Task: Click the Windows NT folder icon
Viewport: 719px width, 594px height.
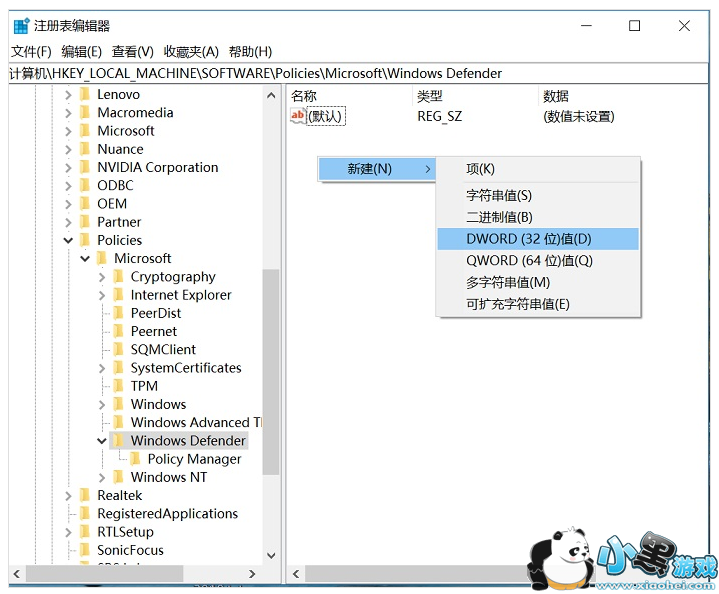Action: pyautogui.click(x=118, y=477)
